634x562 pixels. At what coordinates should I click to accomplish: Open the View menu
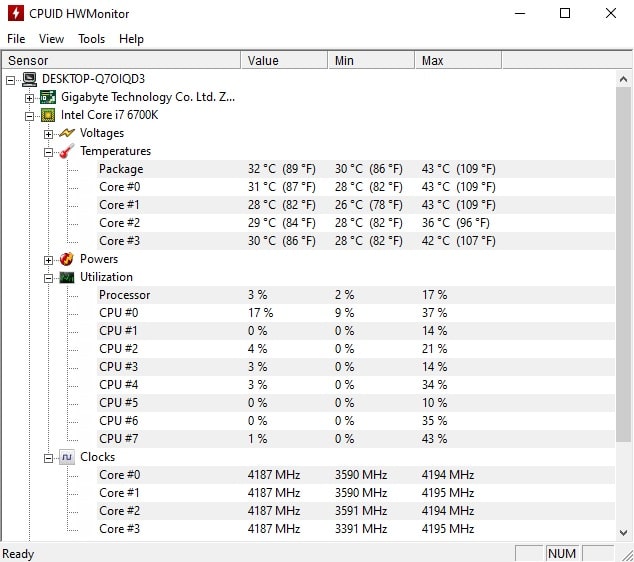point(51,39)
